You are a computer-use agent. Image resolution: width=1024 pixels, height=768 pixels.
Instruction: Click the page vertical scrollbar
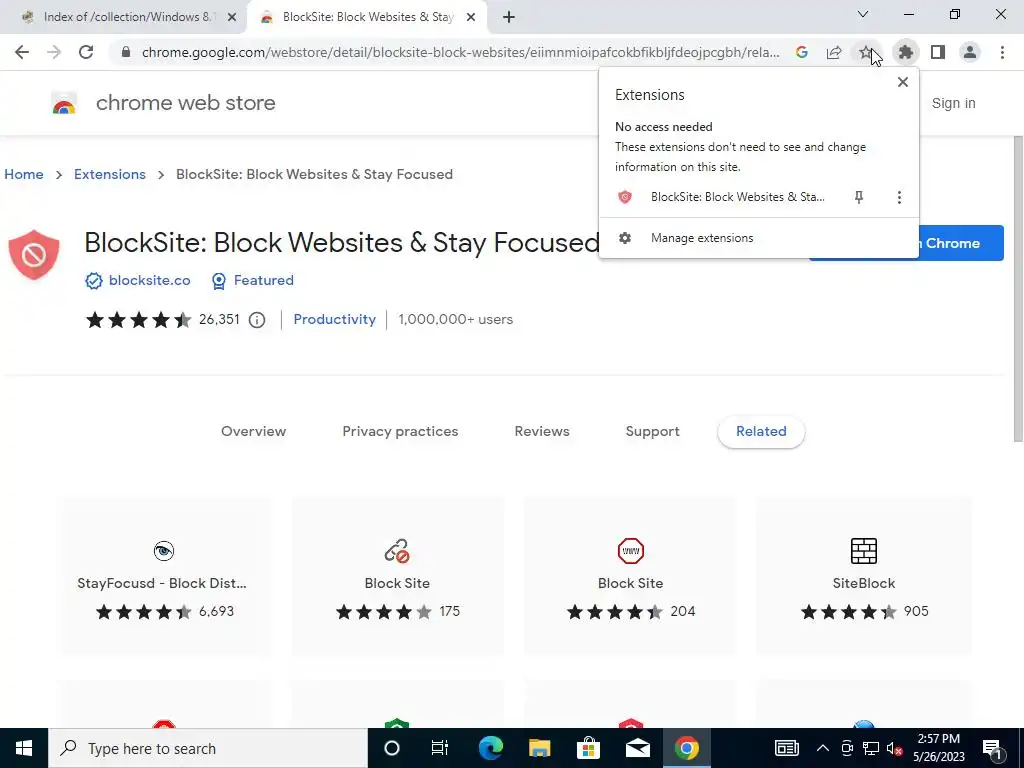tap(1018, 289)
